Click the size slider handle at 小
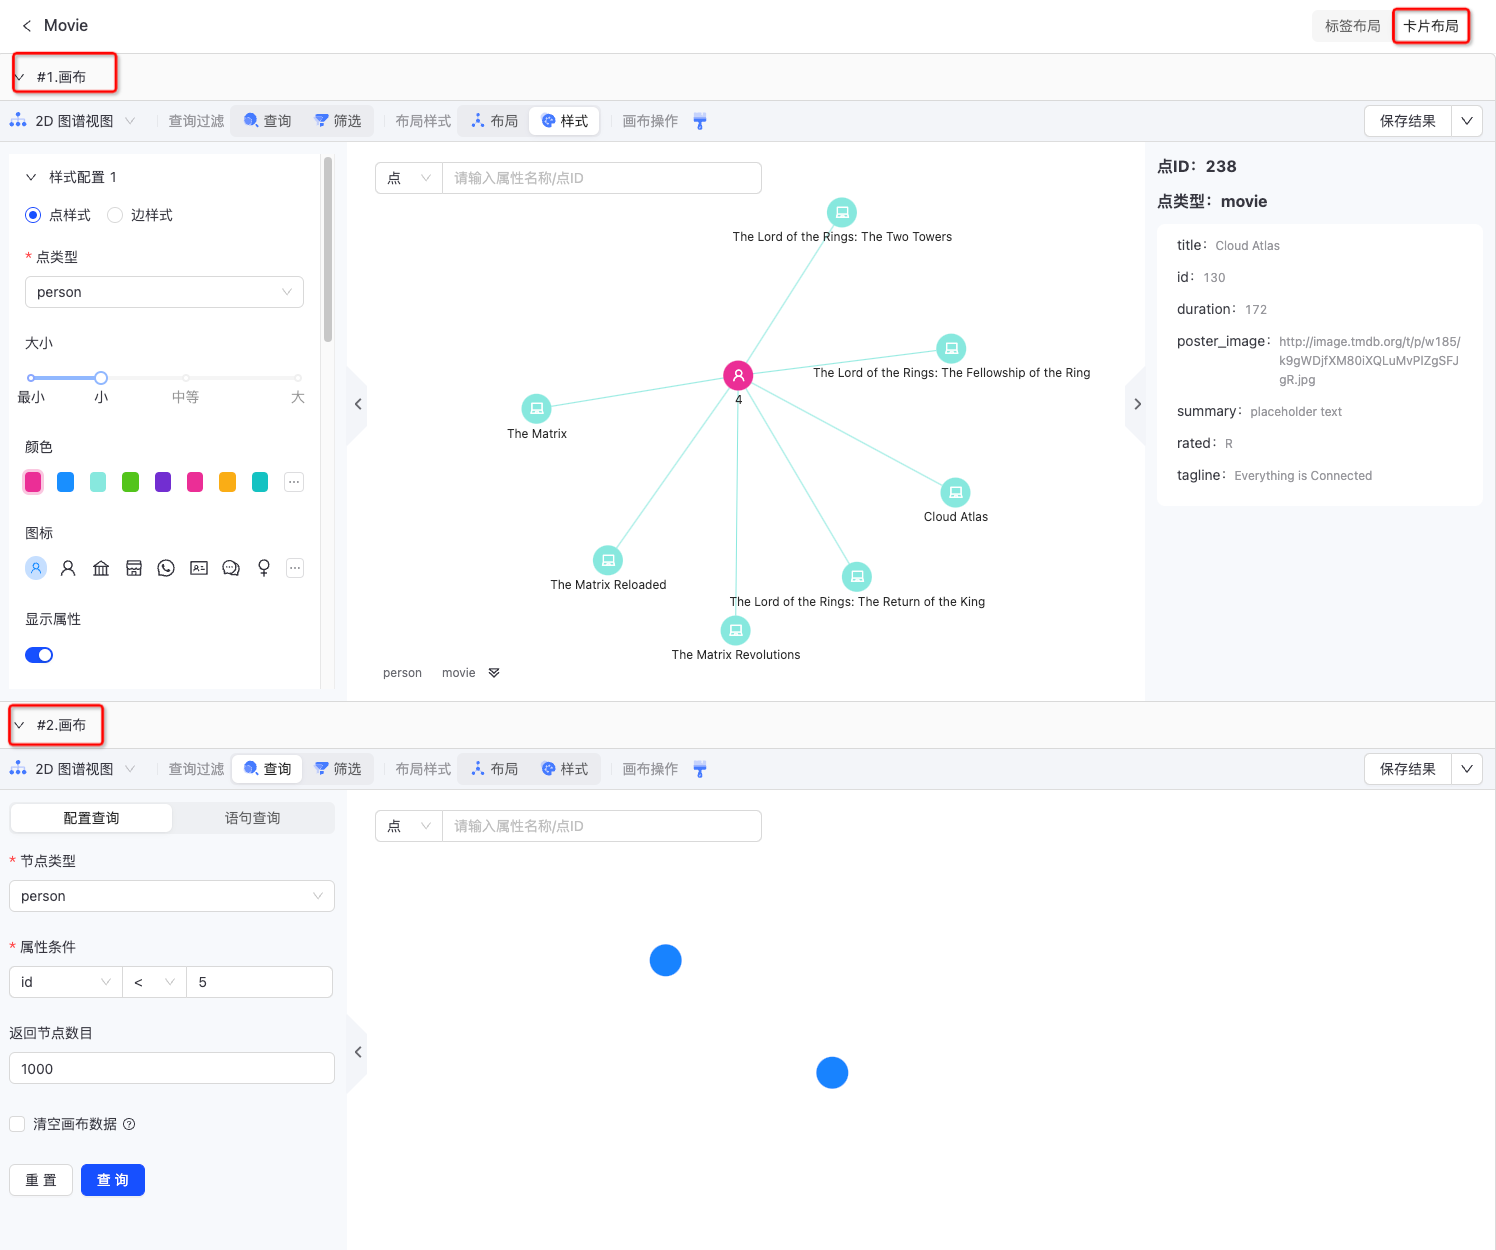Image resolution: width=1496 pixels, height=1250 pixels. (x=101, y=378)
